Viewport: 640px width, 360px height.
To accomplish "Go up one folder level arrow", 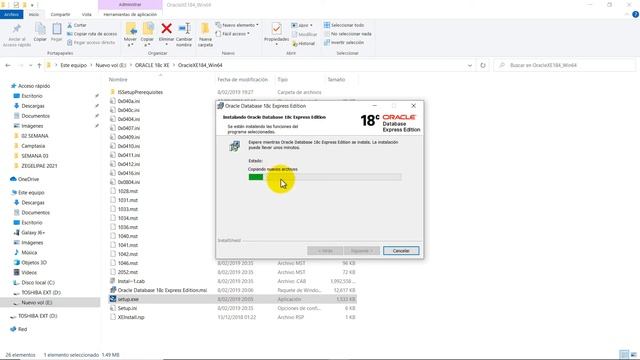I will [x=39, y=65].
